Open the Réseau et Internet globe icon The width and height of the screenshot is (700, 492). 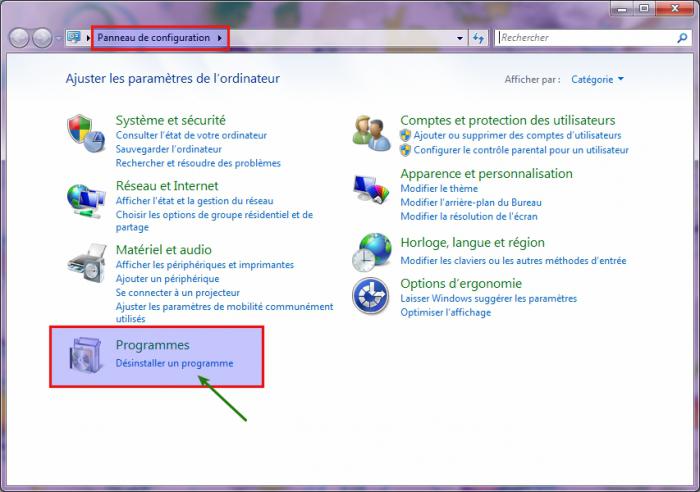(x=86, y=201)
